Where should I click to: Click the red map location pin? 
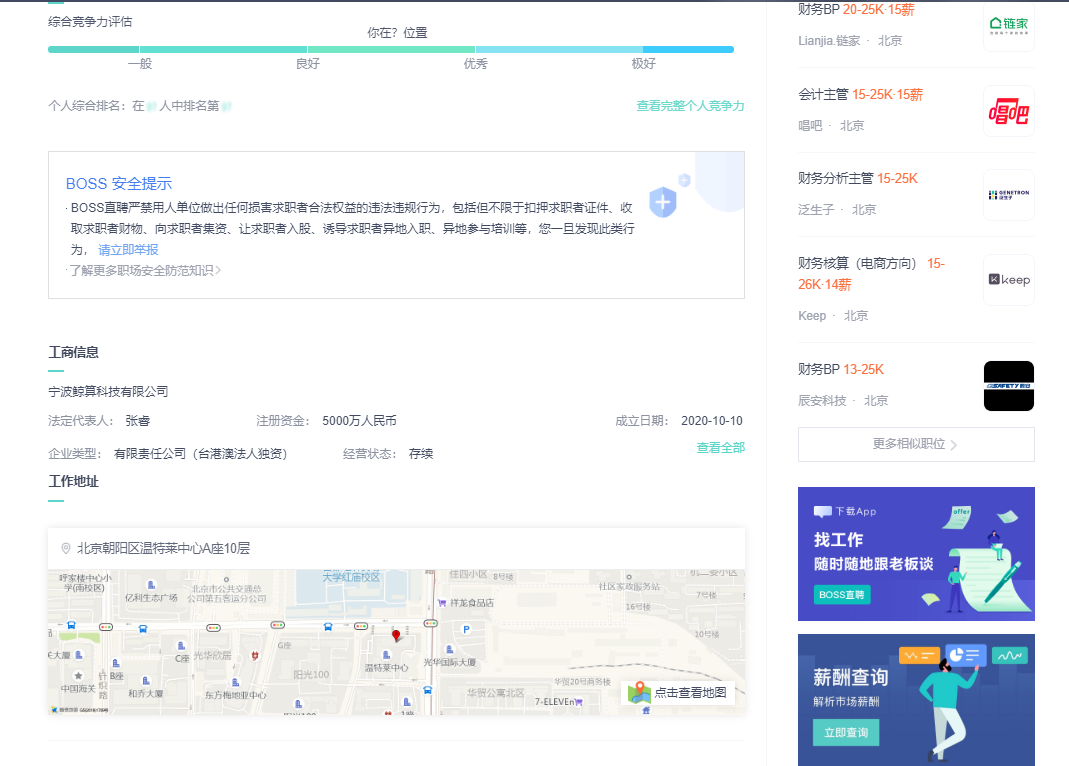pyautogui.click(x=396, y=636)
